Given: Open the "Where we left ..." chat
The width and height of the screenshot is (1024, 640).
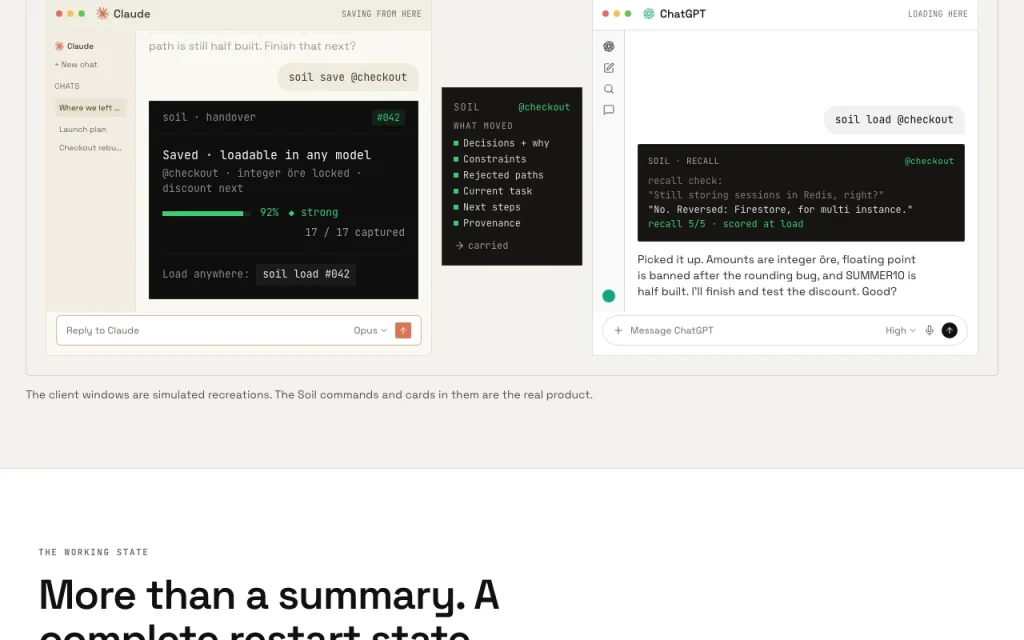Looking at the screenshot, I should (x=90, y=108).
